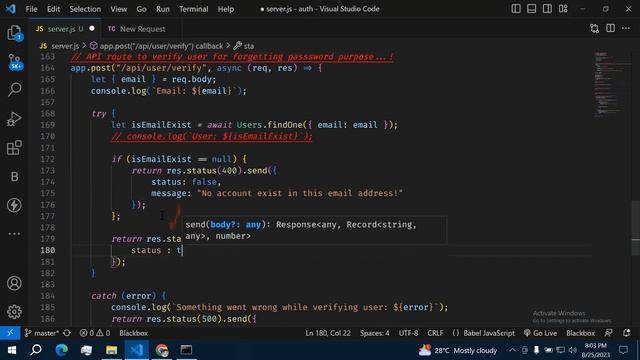Click Blackbox beside Go Live in status bar
640x360 pixels.
pyautogui.click(x=580, y=333)
